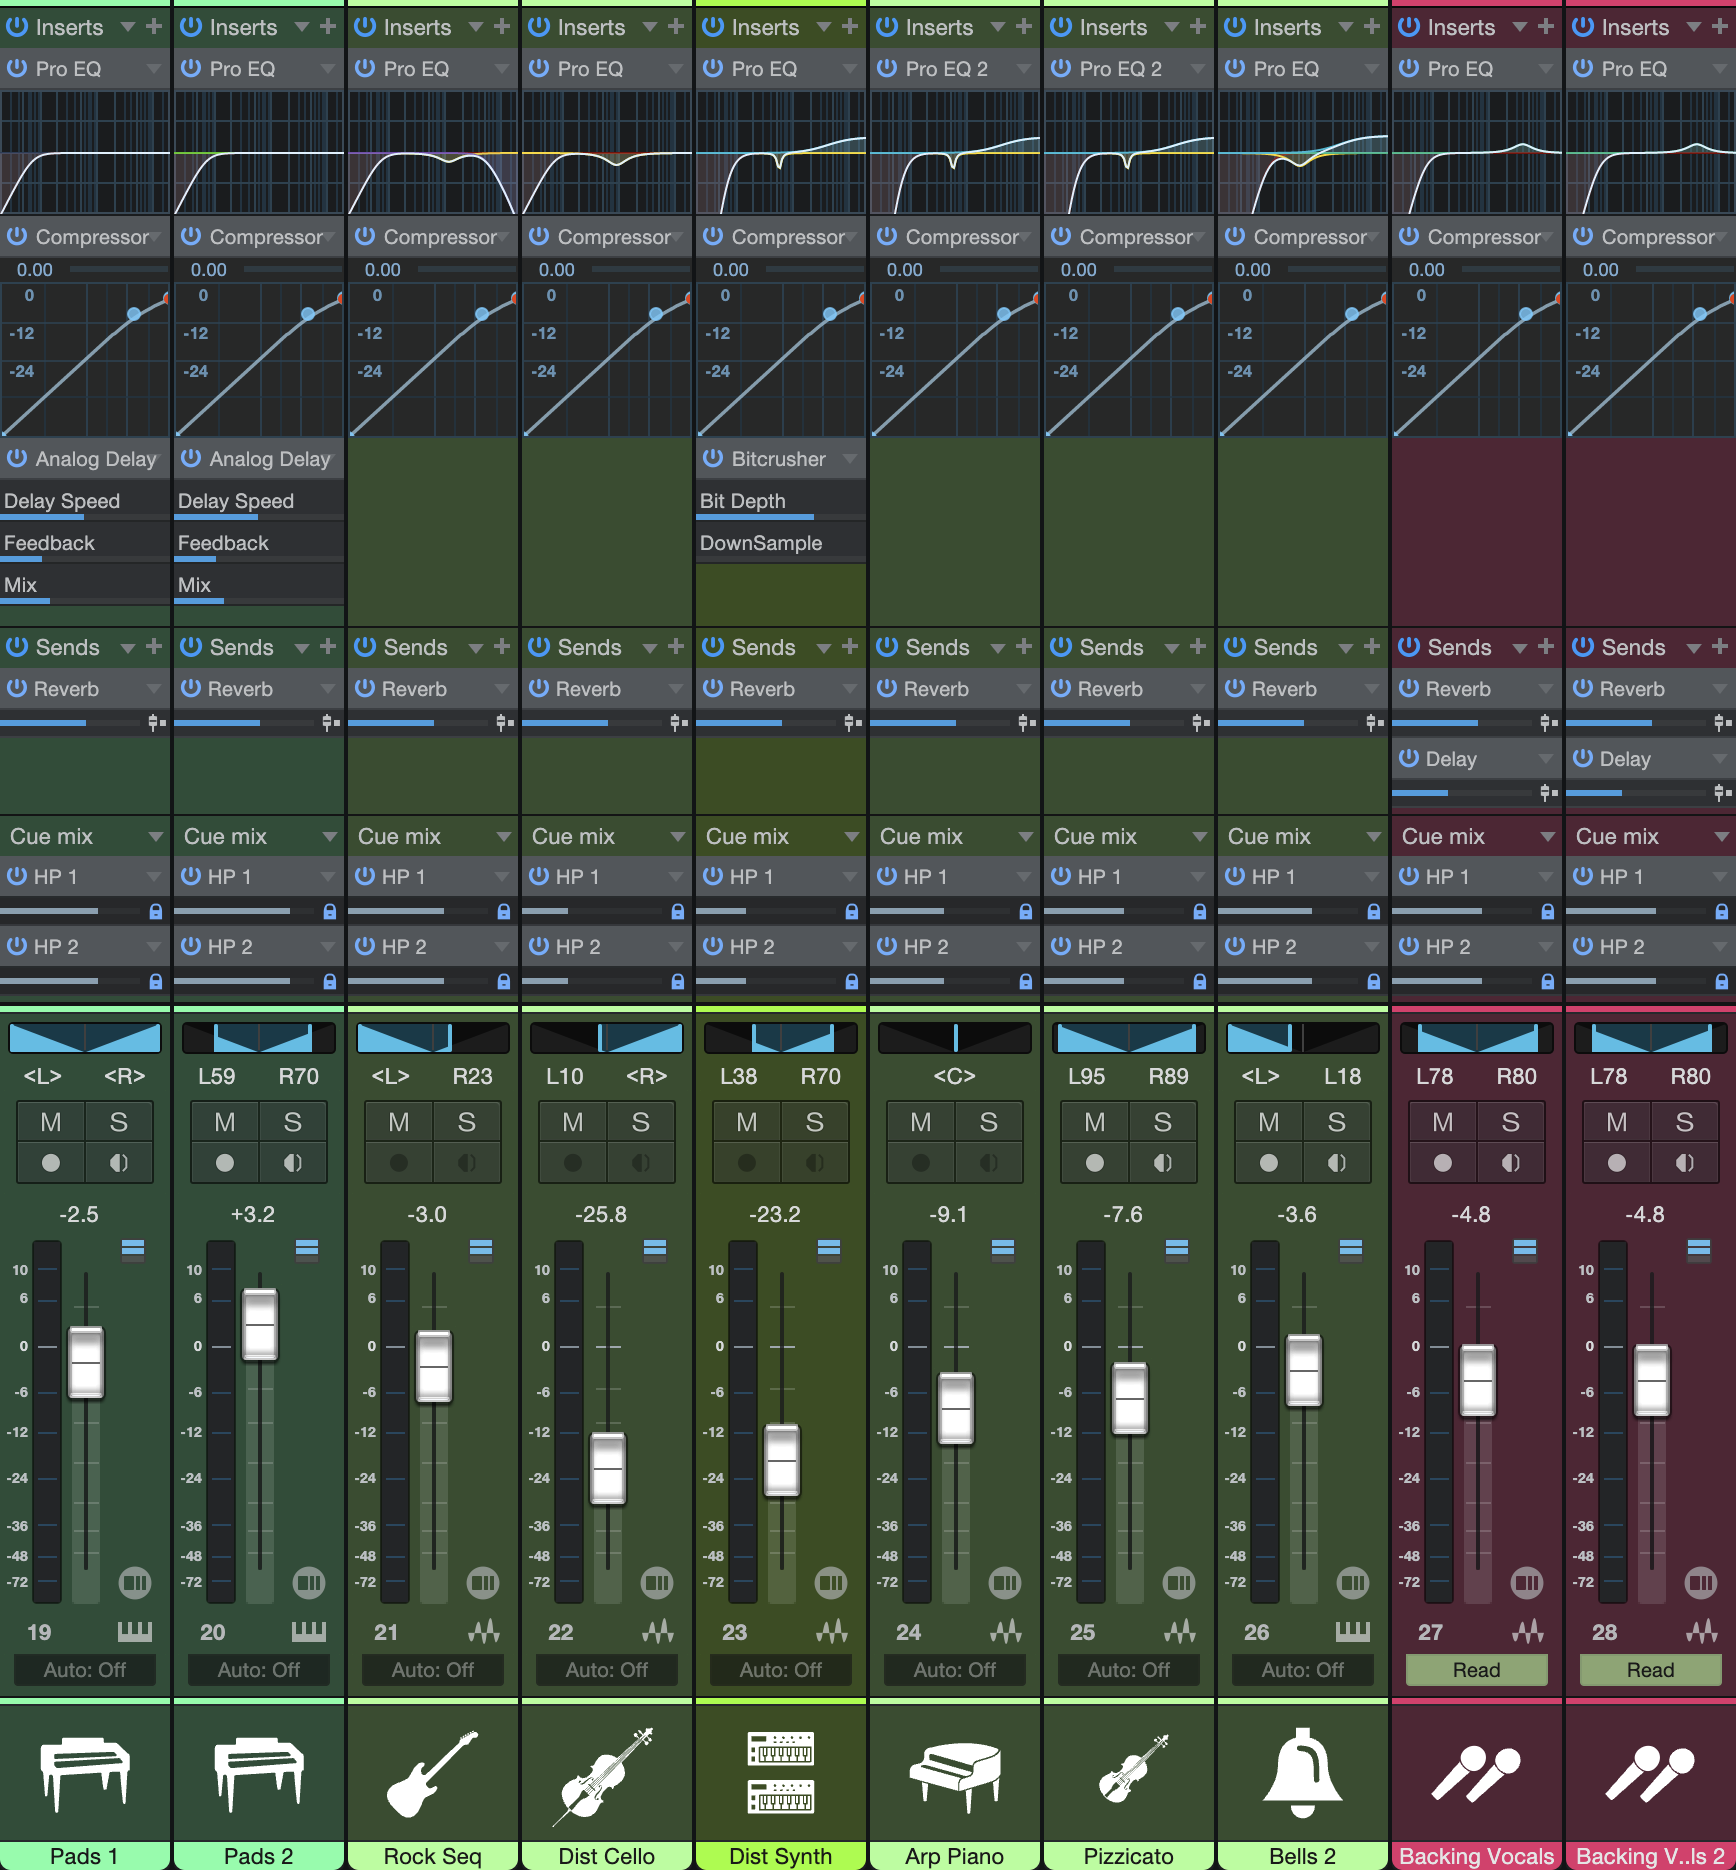Select the Backing Vocals channel name label
This screenshot has height=1870, width=1736.
(1476, 1856)
